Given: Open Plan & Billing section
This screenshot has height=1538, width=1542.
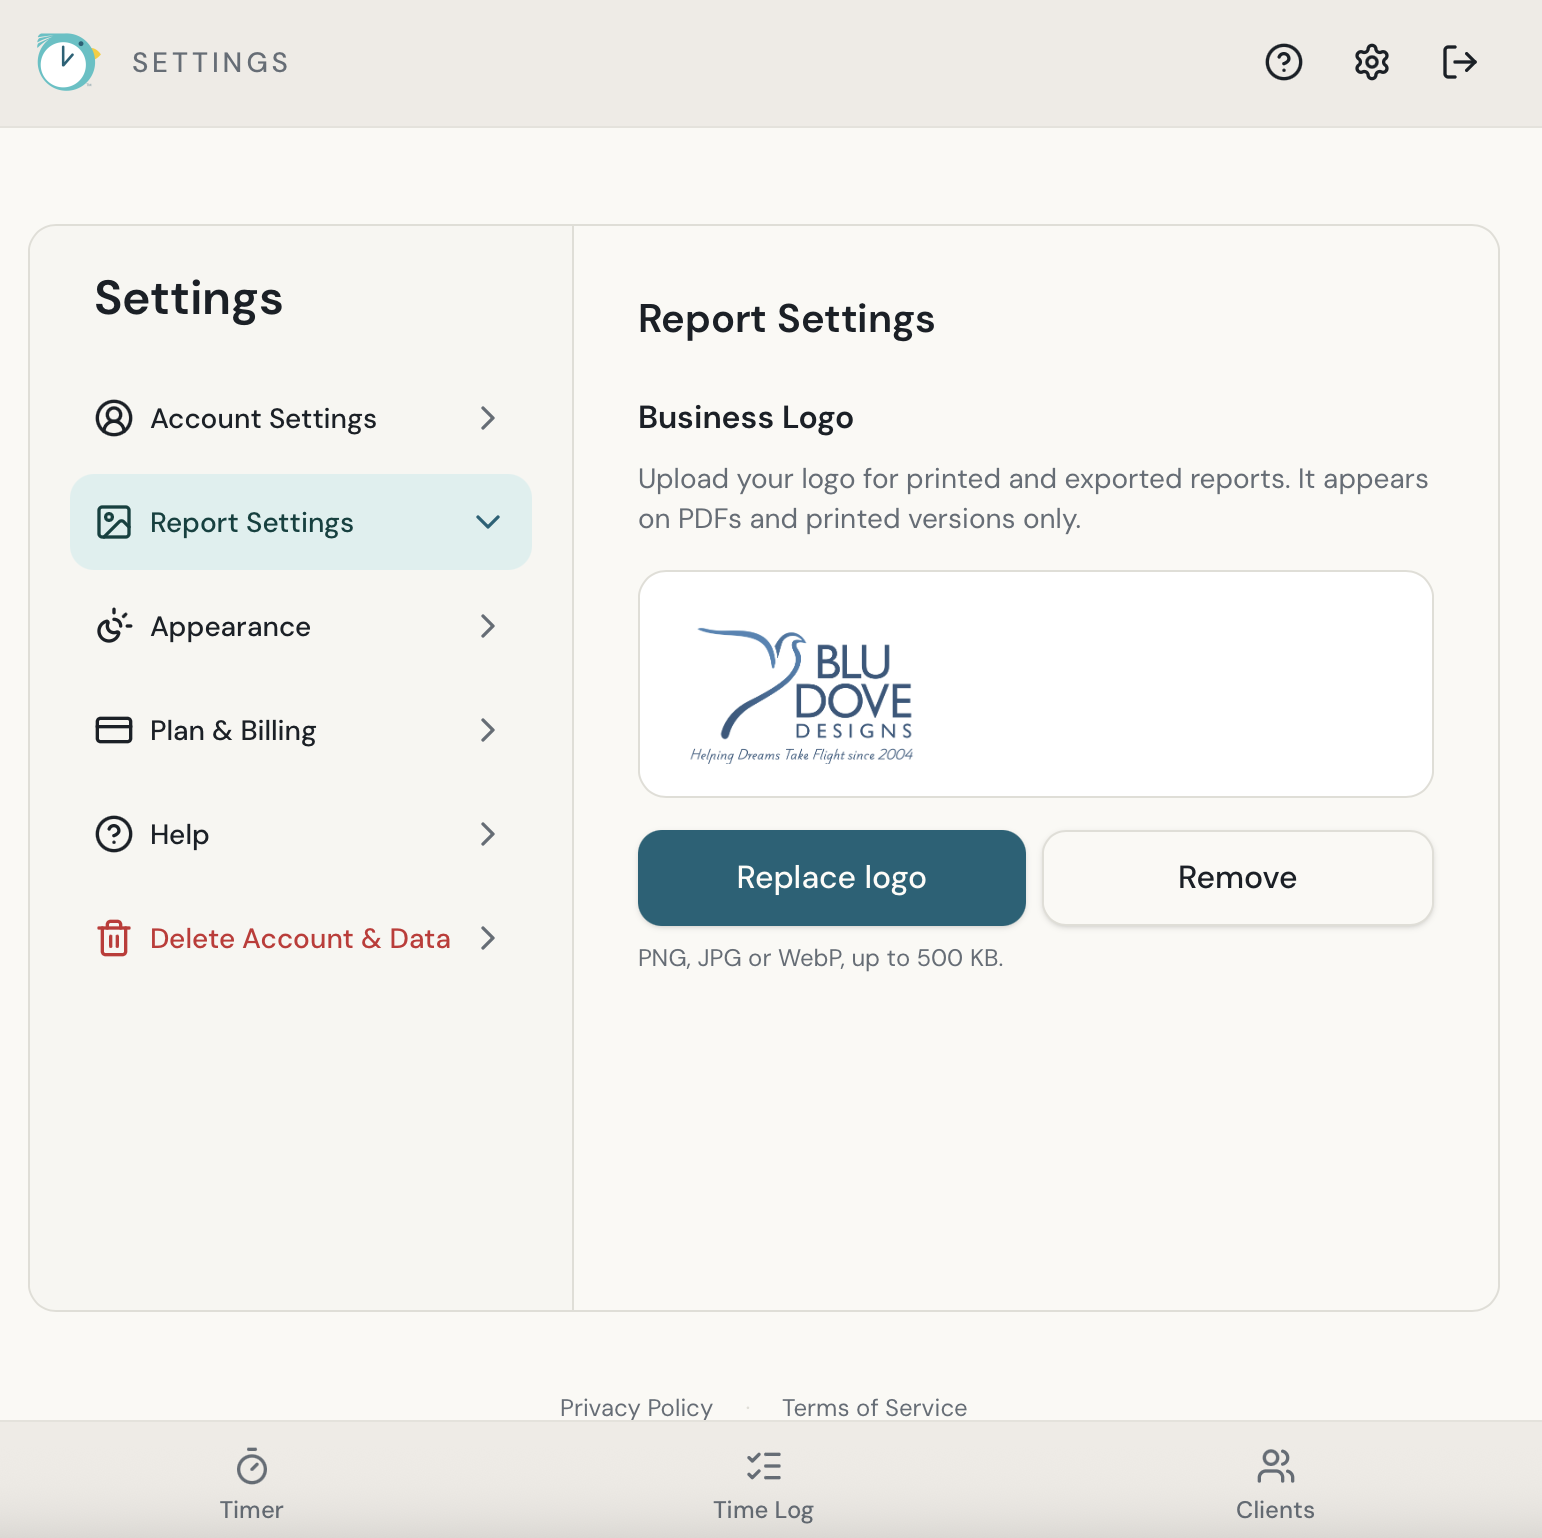Looking at the screenshot, I should click(x=300, y=730).
